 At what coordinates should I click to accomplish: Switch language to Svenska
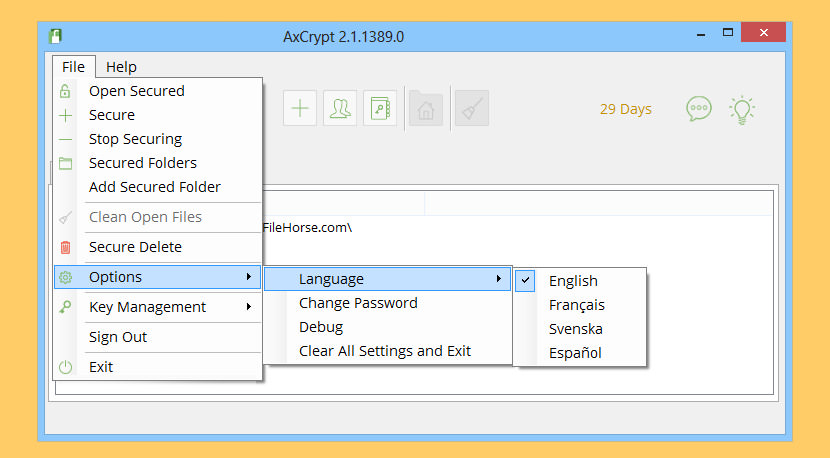(581, 329)
